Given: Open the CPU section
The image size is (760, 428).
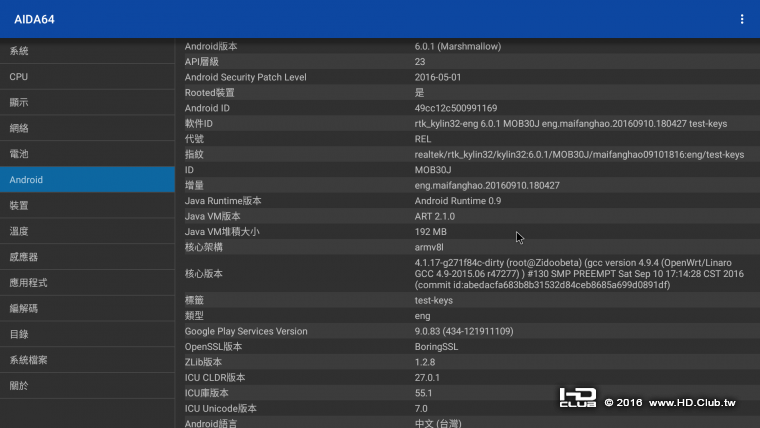Looking at the screenshot, I should tap(87, 77).
